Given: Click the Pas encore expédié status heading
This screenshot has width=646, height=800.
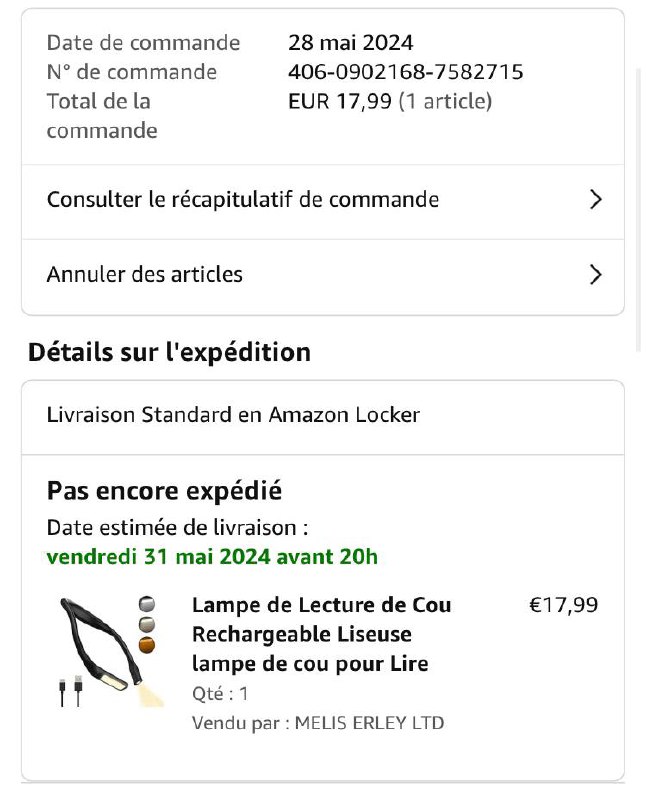Looking at the screenshot, I should pyautogui.click(x=164, y=491).
